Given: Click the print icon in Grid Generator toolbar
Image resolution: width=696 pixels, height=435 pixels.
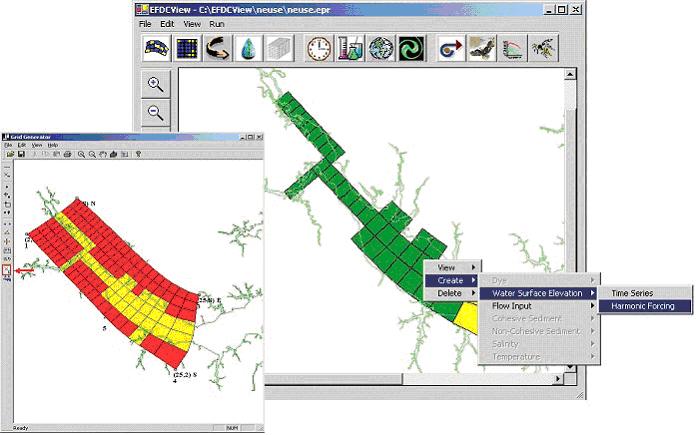Looking at the screenshot, I should click(67, 154).
